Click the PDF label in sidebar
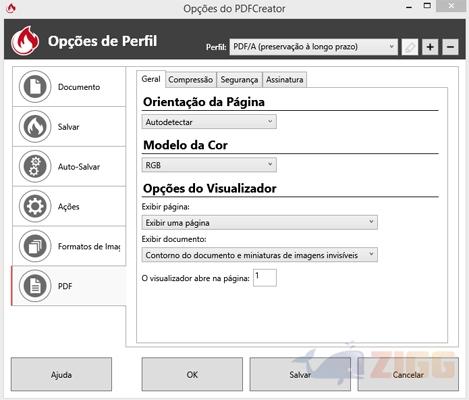Screen dimensions: 469x400 pyautogui.click(x=65, y=286)
